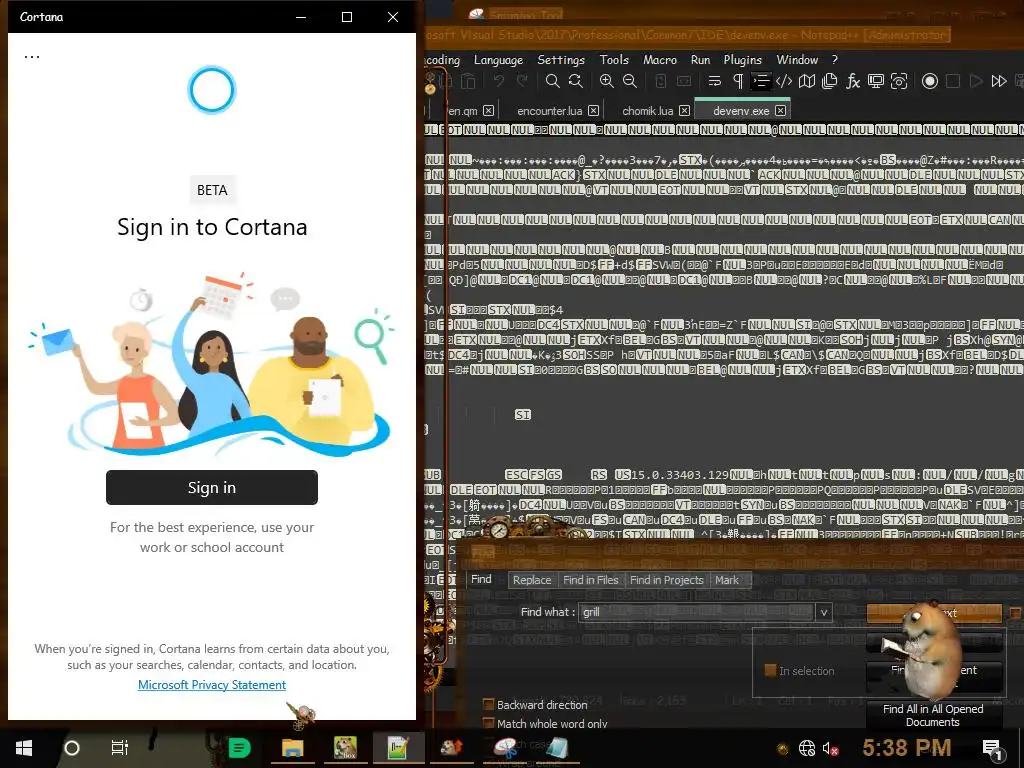Enable the Match whole word only checkbox
Image resolution: width=1024 pixels, height=768 pixels.
(488, 723)
